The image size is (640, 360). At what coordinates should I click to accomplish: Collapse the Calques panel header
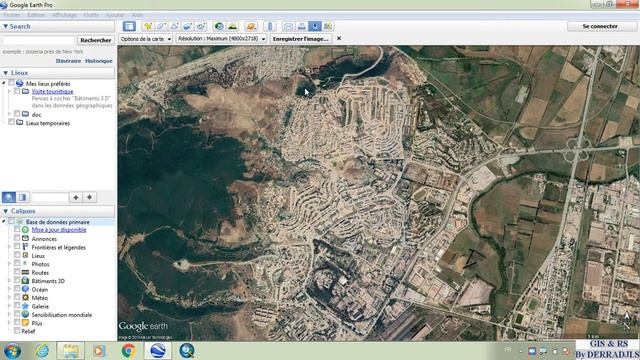tap(58, 211)
